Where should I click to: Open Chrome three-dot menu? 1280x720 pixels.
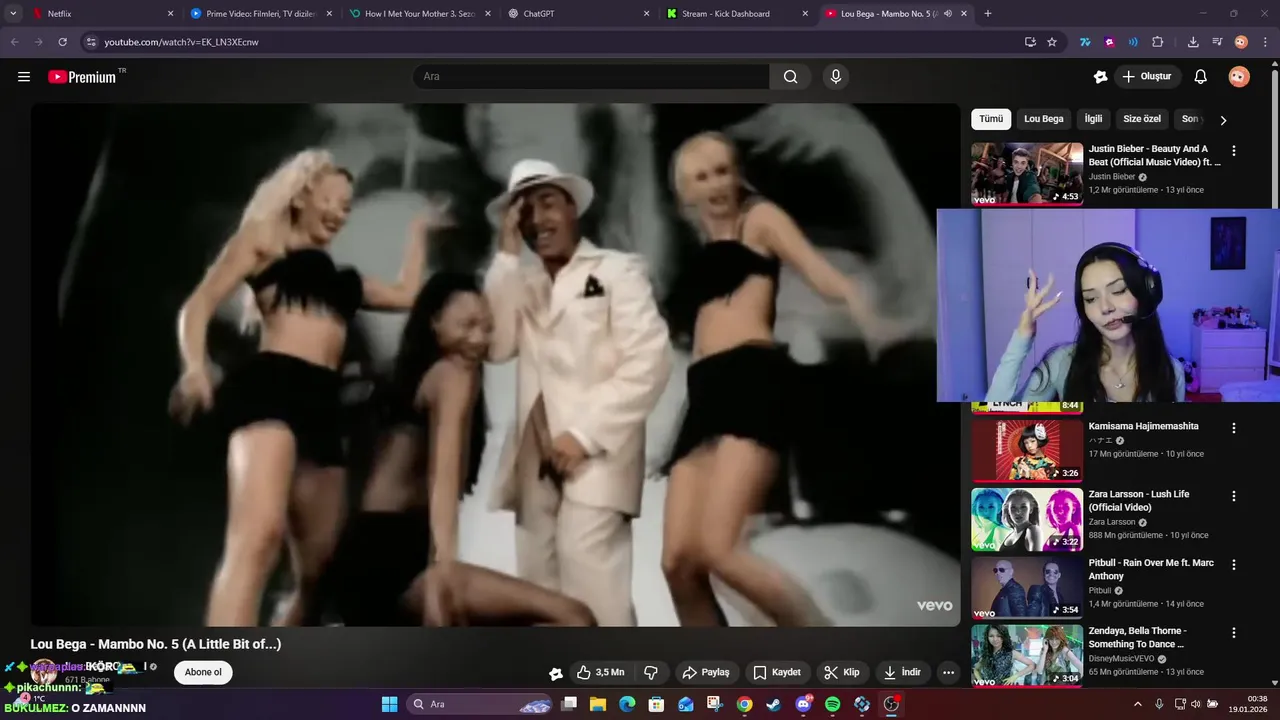pyautogui.click(x=1264, y=42)
